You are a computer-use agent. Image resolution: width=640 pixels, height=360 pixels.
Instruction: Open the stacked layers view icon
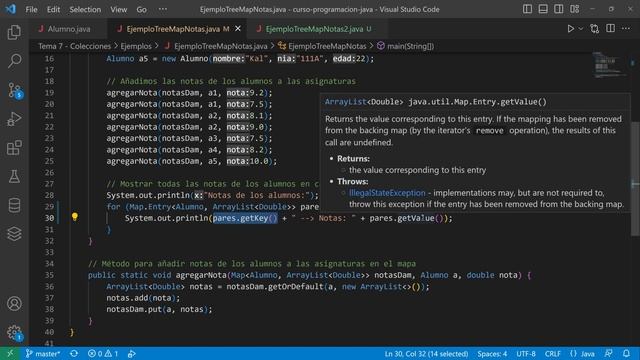(14, 234)
